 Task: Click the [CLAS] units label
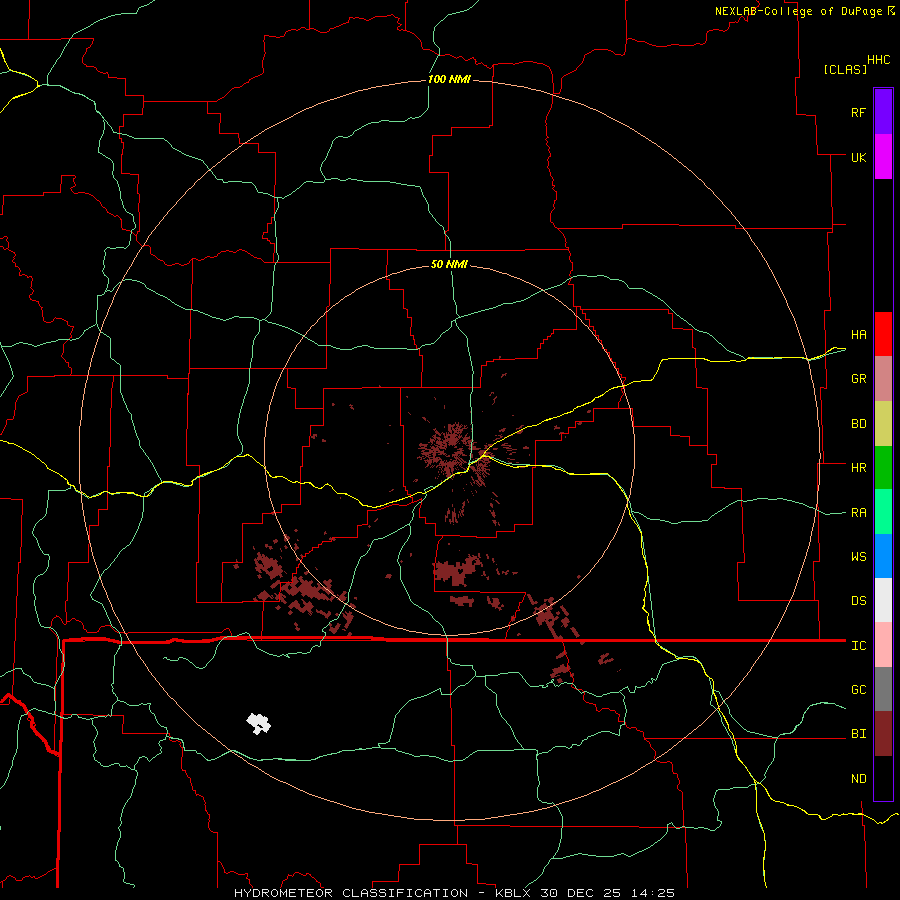(x=845, y=69)
